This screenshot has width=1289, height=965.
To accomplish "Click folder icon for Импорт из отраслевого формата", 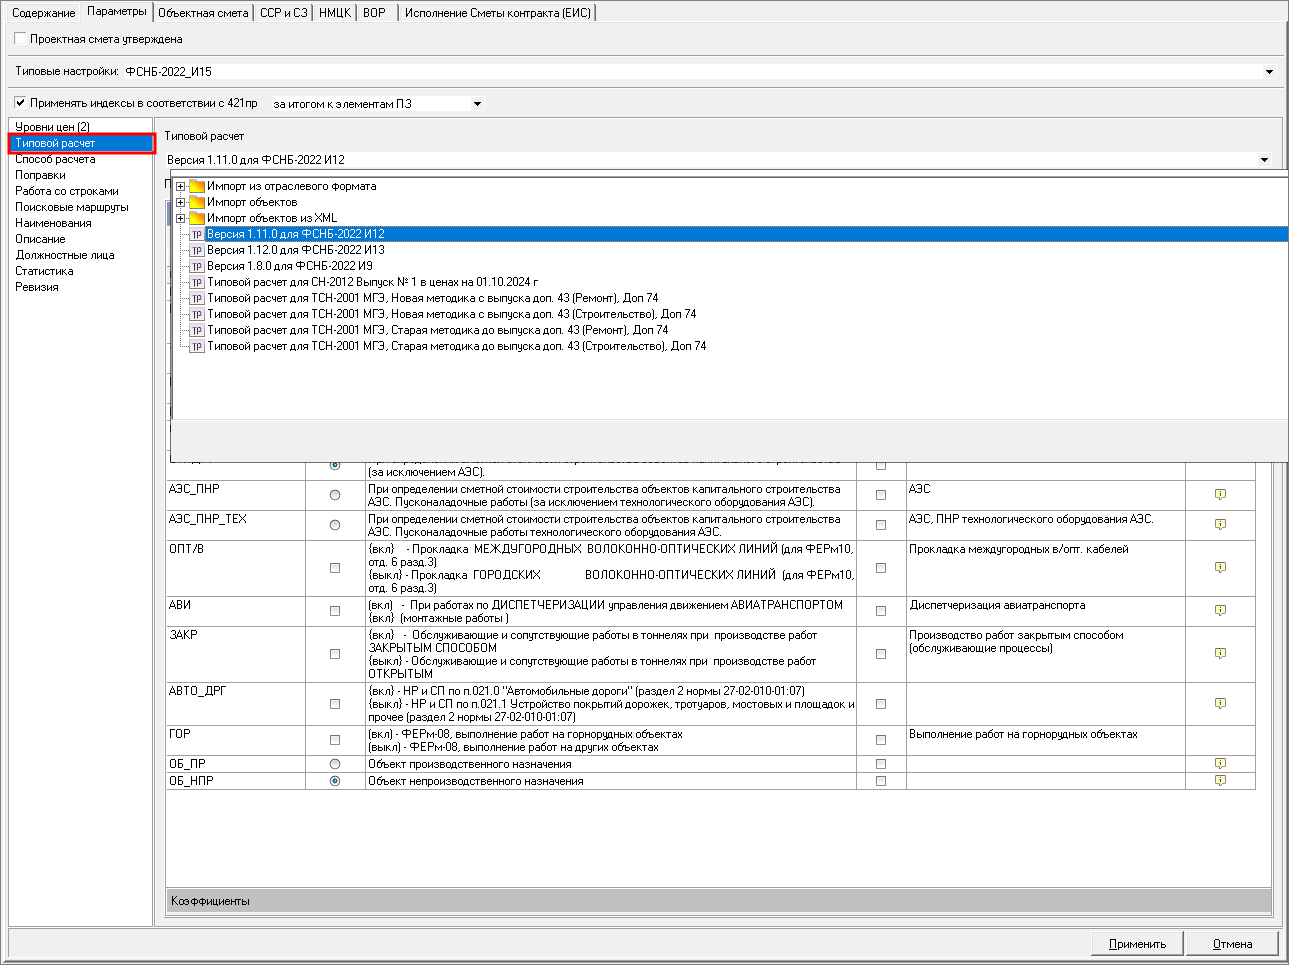I will coord(197,186).
